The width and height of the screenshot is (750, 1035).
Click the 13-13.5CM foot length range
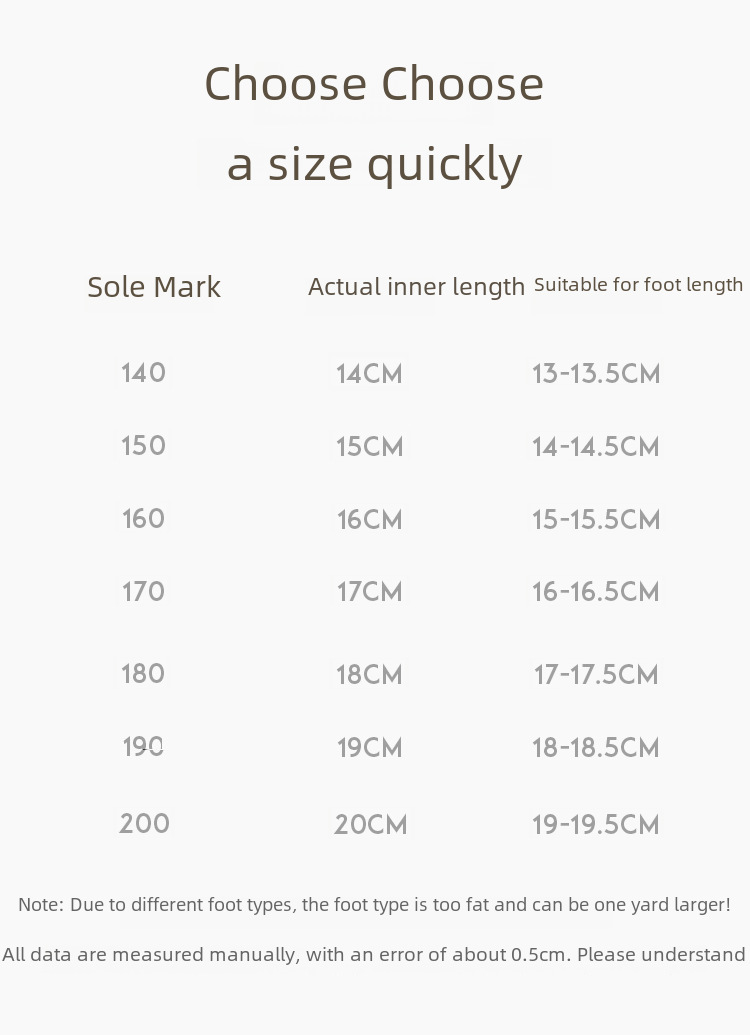[596, 374]
